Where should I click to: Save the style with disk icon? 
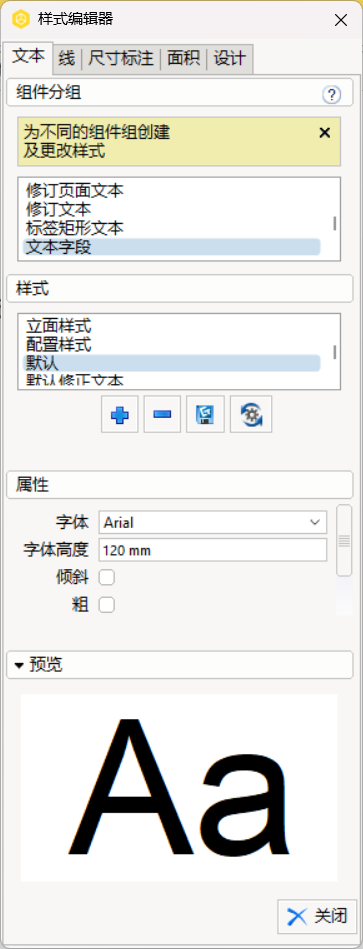(206, 415)
